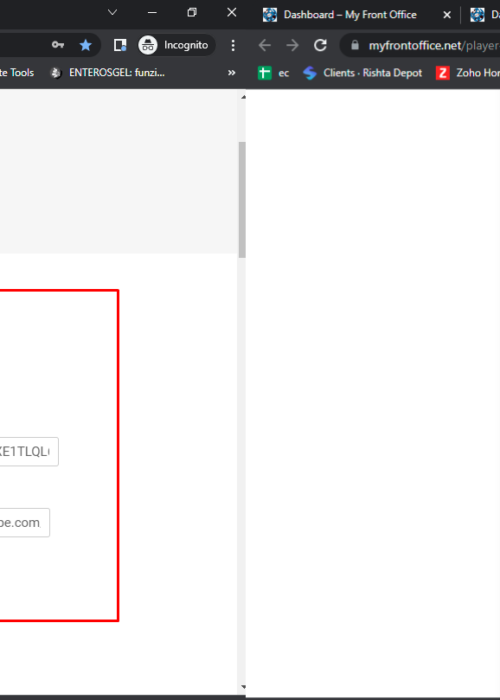Open Chrome three-dot menu
This screenshot has width=500, height=700.
[233, 45]
